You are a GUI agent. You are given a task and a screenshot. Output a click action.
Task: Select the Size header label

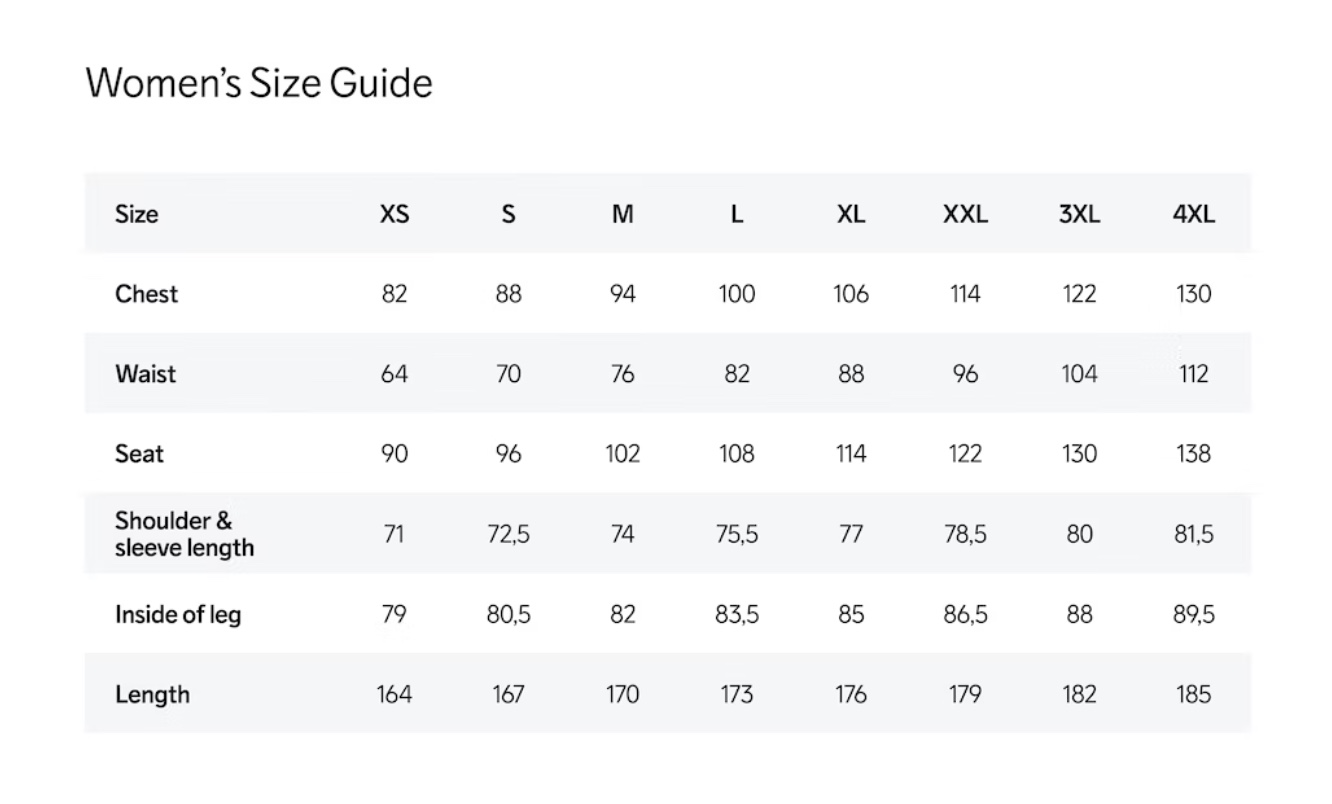tap(136, 214)
